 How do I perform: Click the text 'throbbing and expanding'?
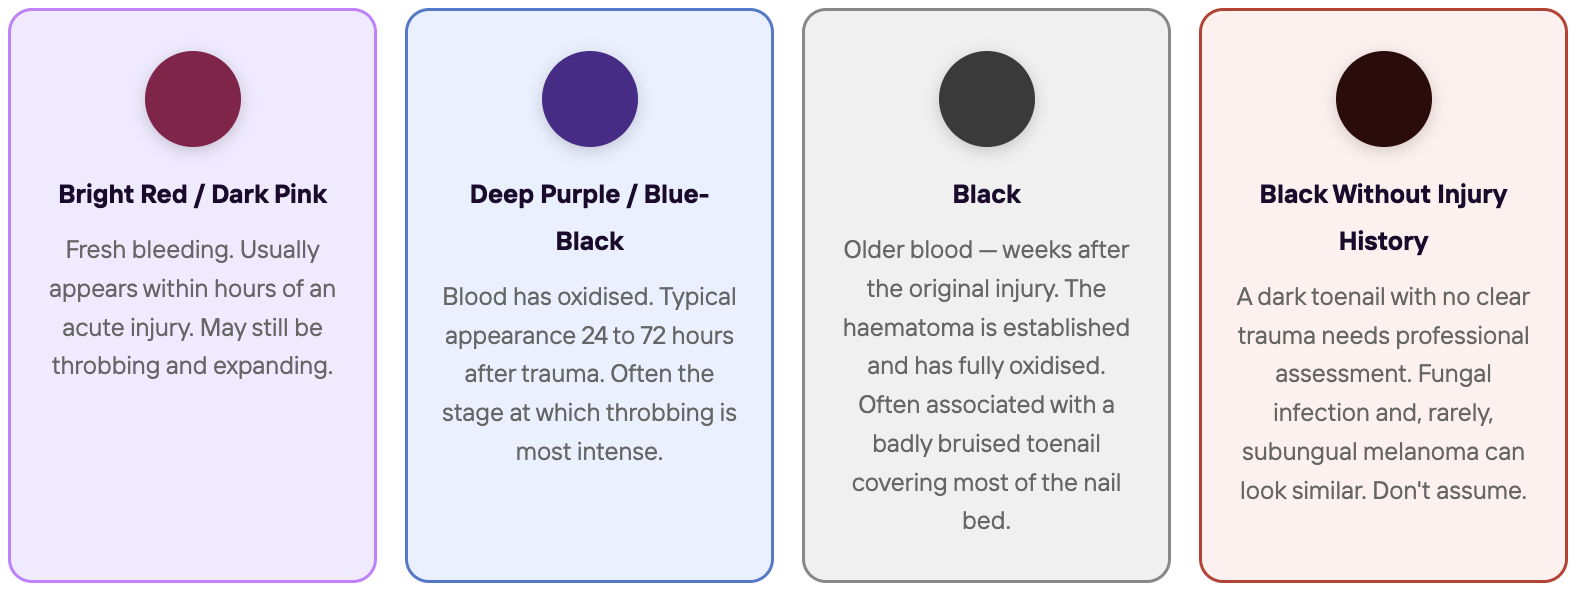click(x=191, y=366)
